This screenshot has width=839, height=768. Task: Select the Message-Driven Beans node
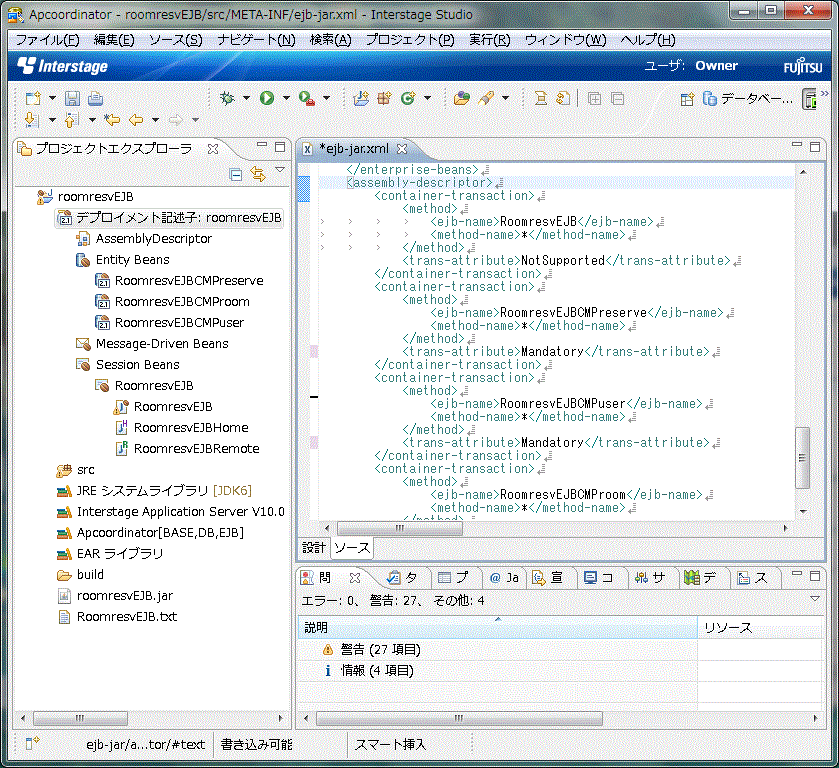click(x=162, y=344)
